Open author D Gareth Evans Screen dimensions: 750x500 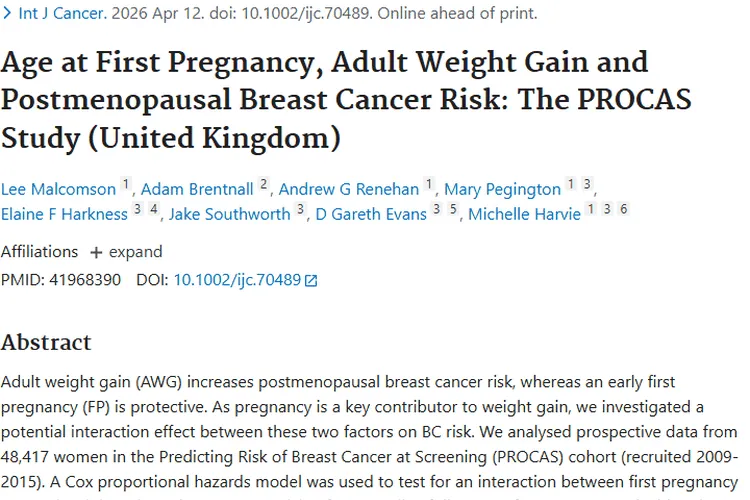point(370,214)
